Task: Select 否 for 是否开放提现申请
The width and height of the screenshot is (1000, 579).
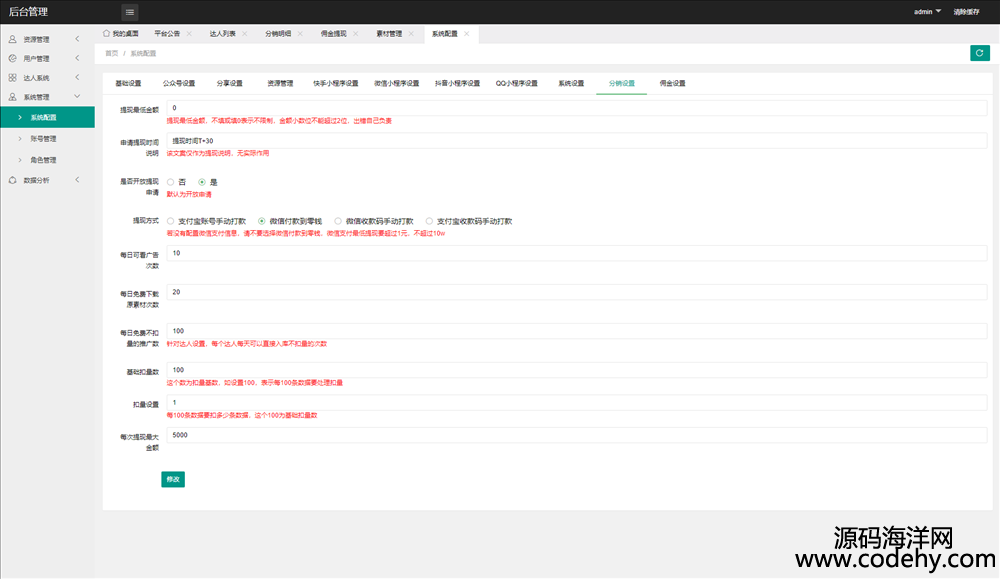Action: pos(170,182)
